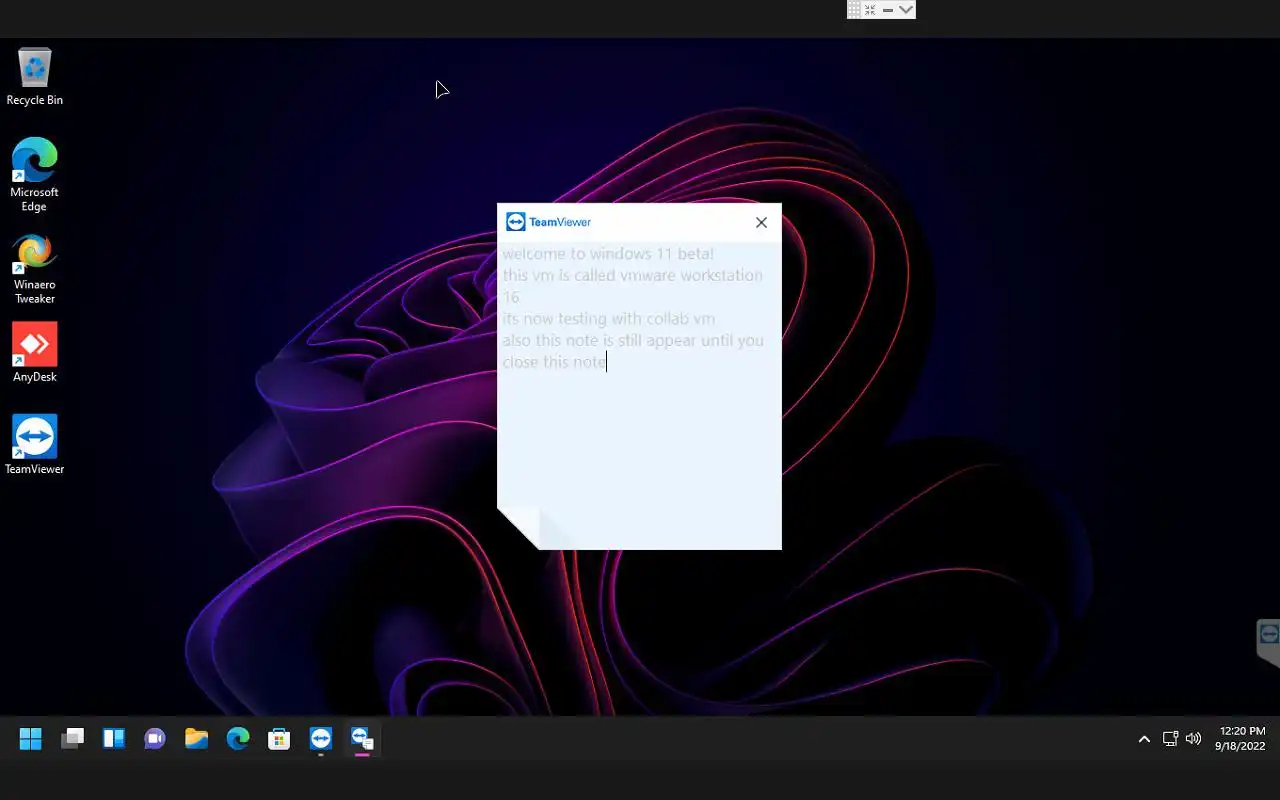The height and width of the screenshot is (800, 1280).
Task: Open the Recycle Bin desktop icon
Action: pyautogui.click(x=34, y=77)
